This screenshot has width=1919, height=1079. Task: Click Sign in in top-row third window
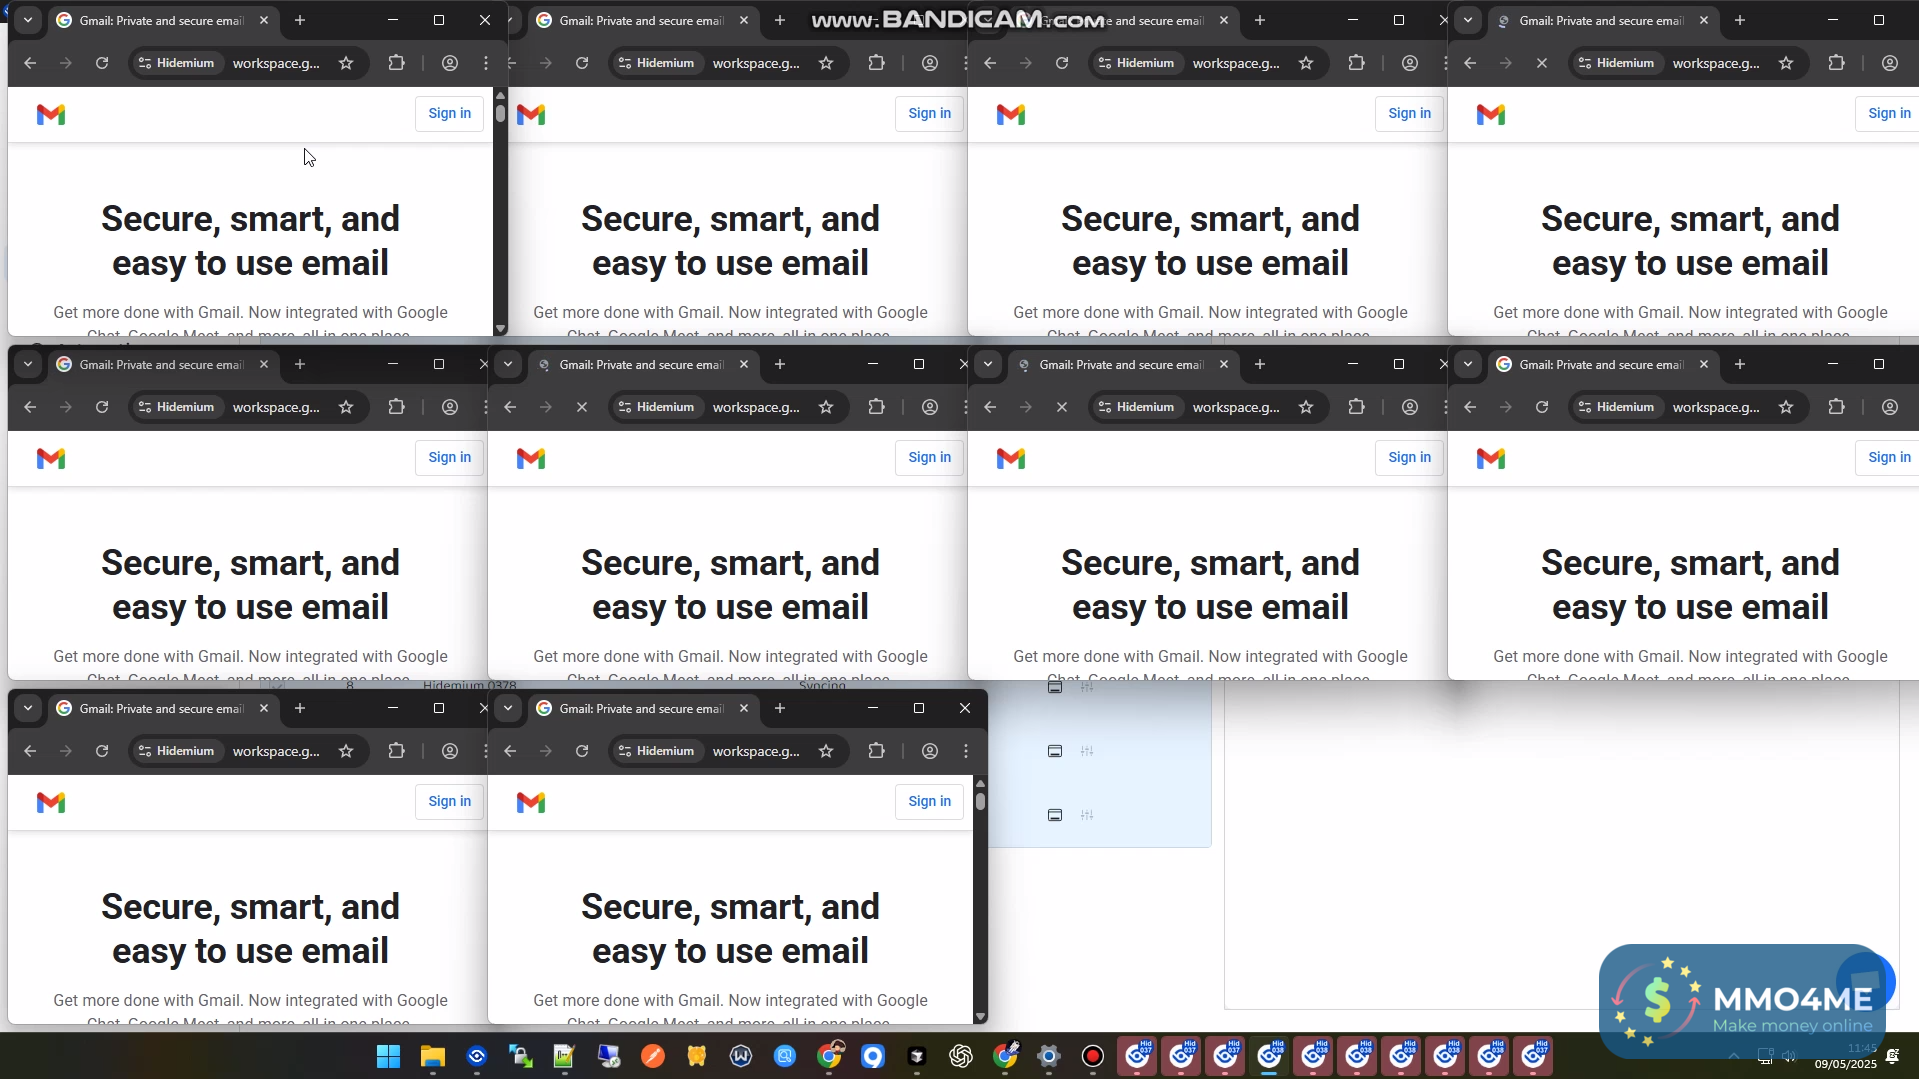1410,113
